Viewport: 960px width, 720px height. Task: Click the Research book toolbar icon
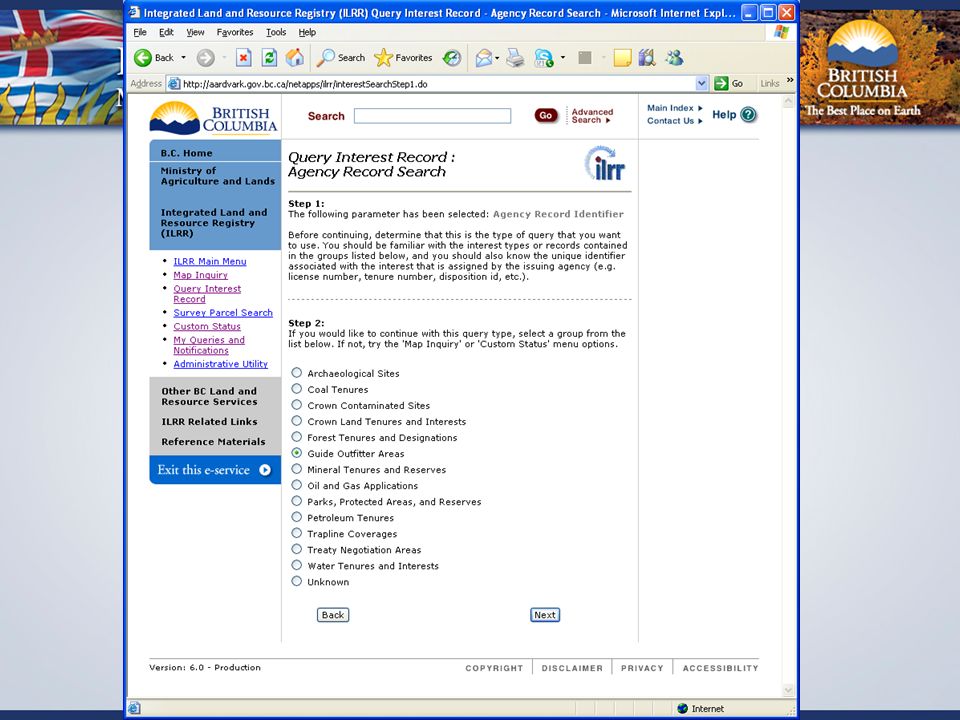[x=647, y=58]
